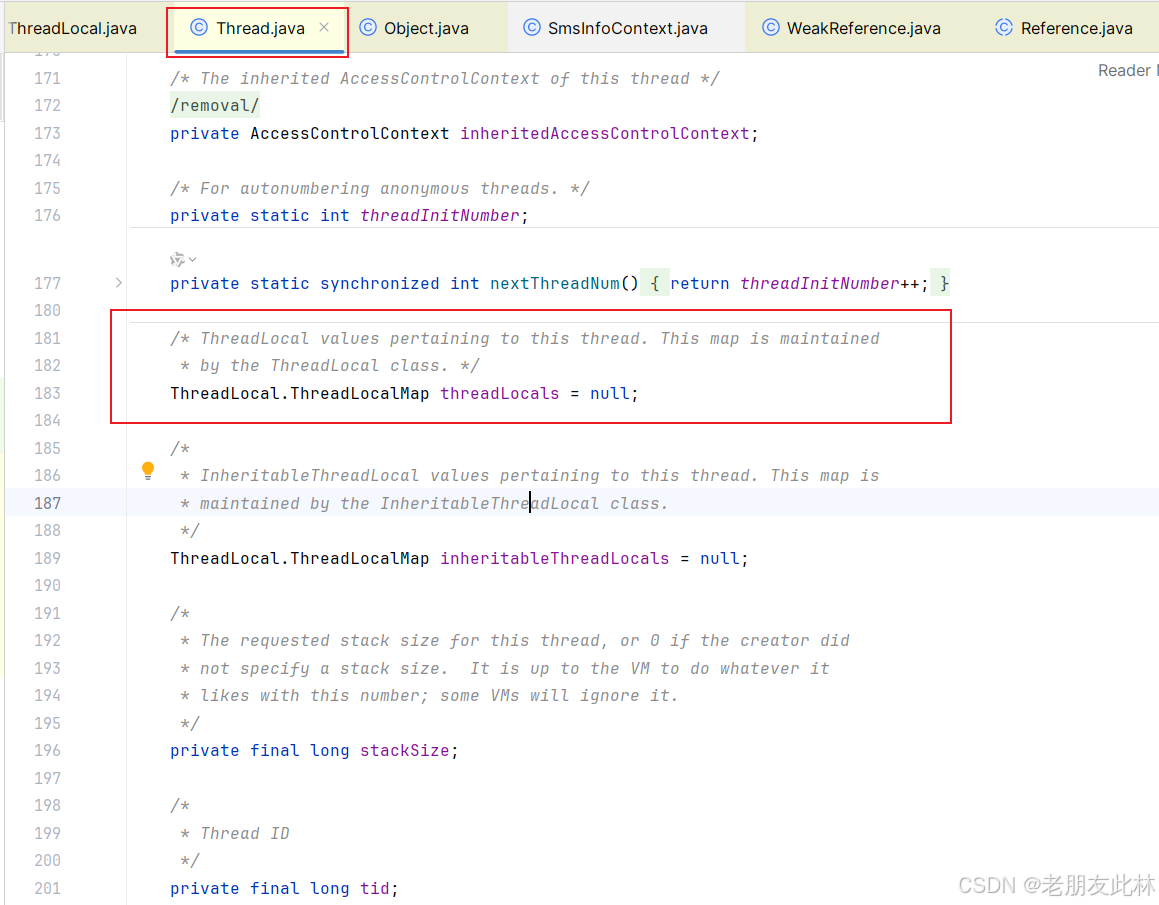Expand the folded nextThreadNum method in the gutter

pyautogui.click(x=118, y=283)
